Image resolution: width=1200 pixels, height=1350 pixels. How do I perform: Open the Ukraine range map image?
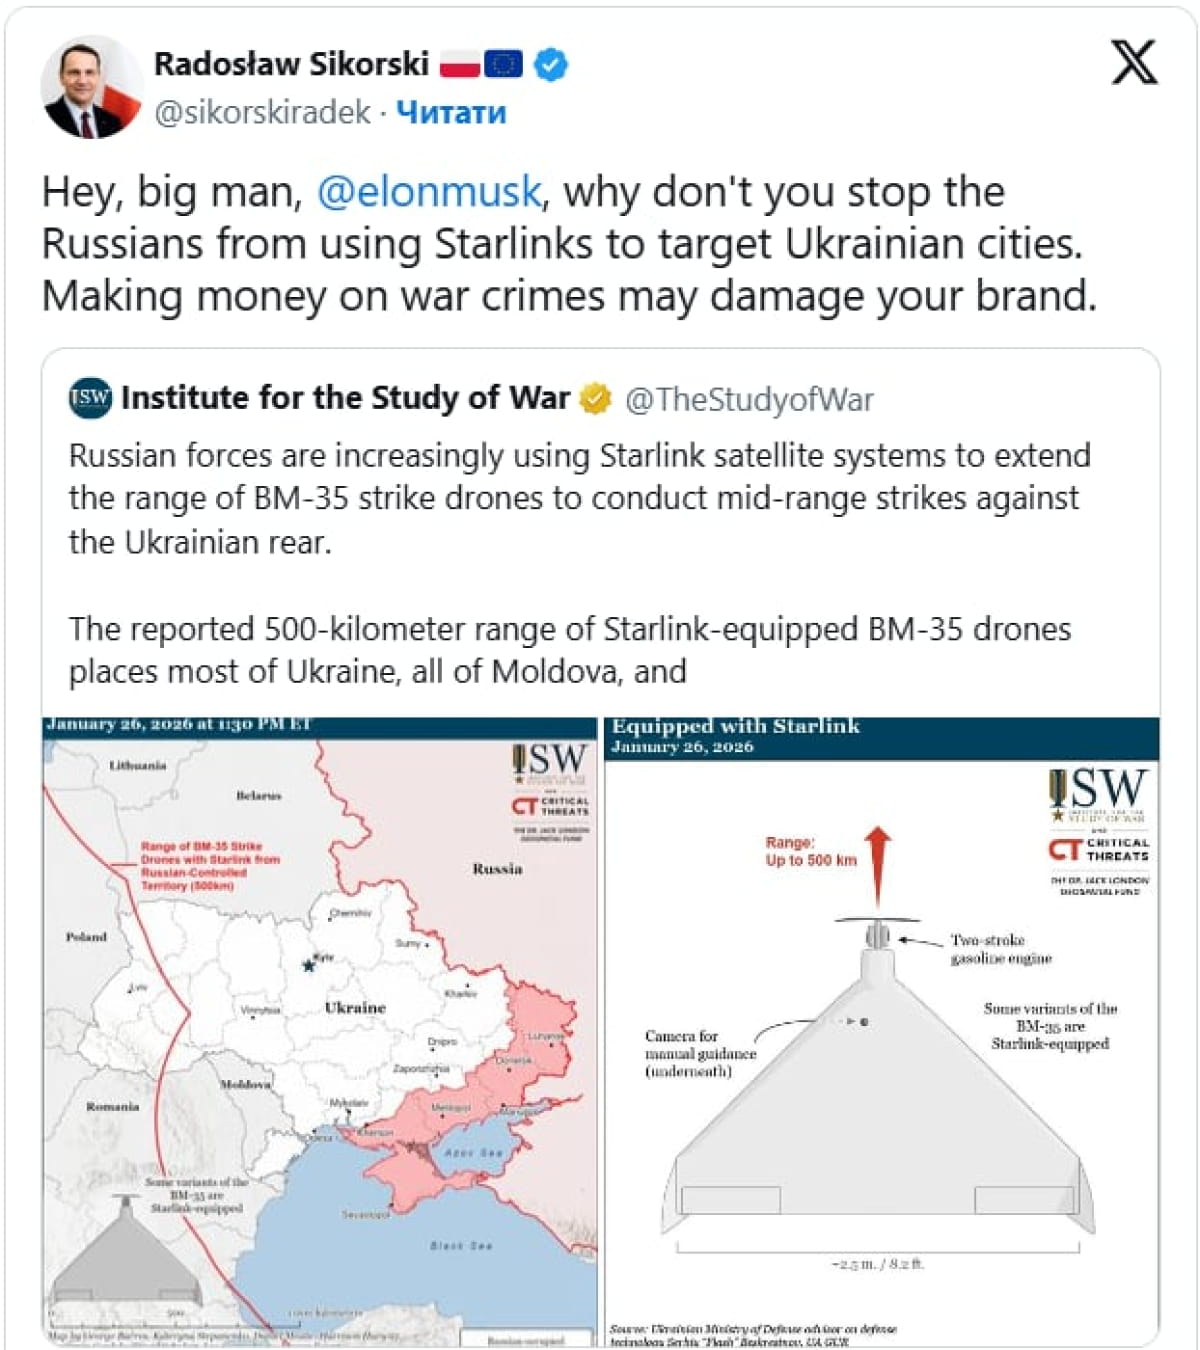[x=320, y=1030]
